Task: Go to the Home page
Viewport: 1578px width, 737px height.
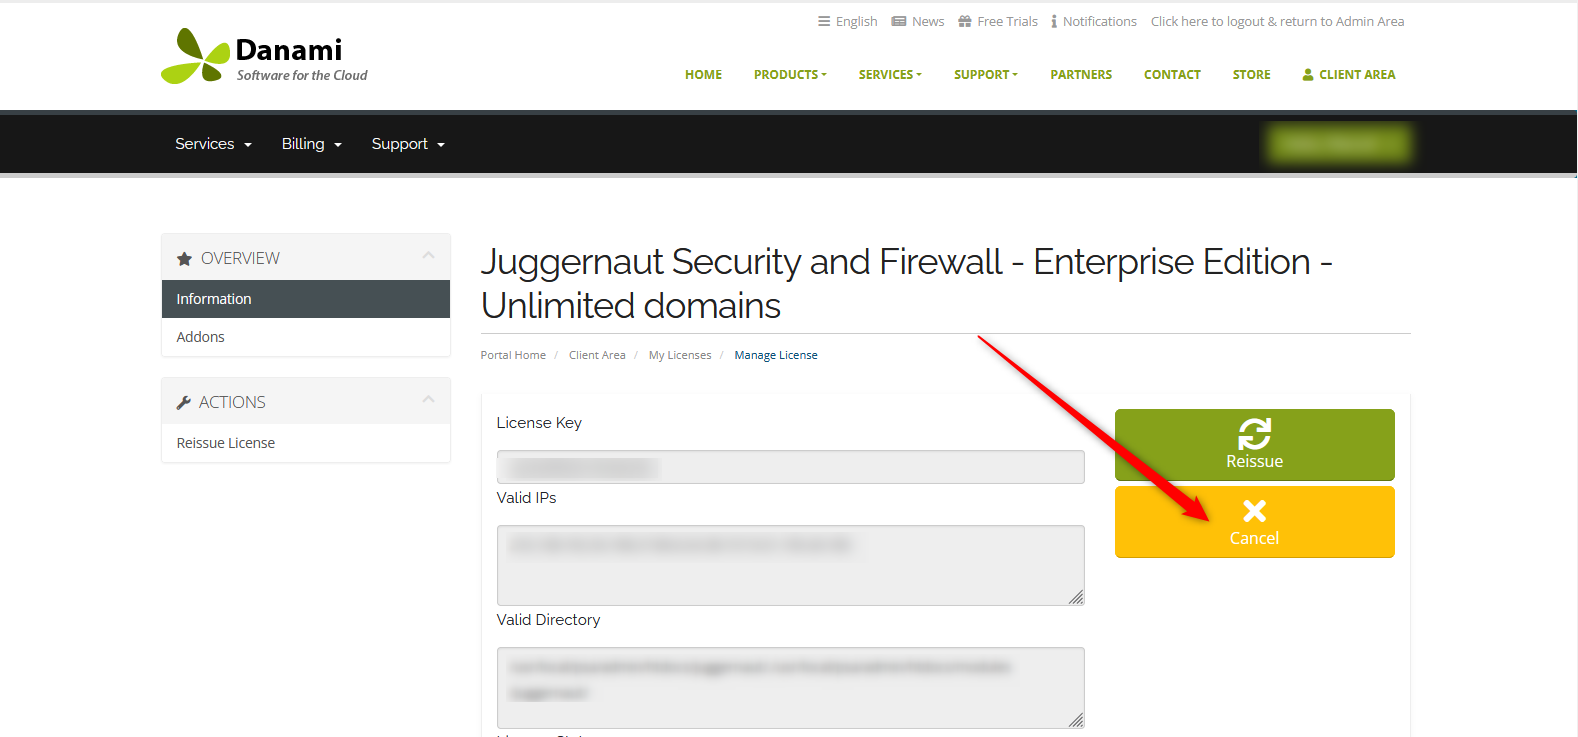Action: click(704, 75)
